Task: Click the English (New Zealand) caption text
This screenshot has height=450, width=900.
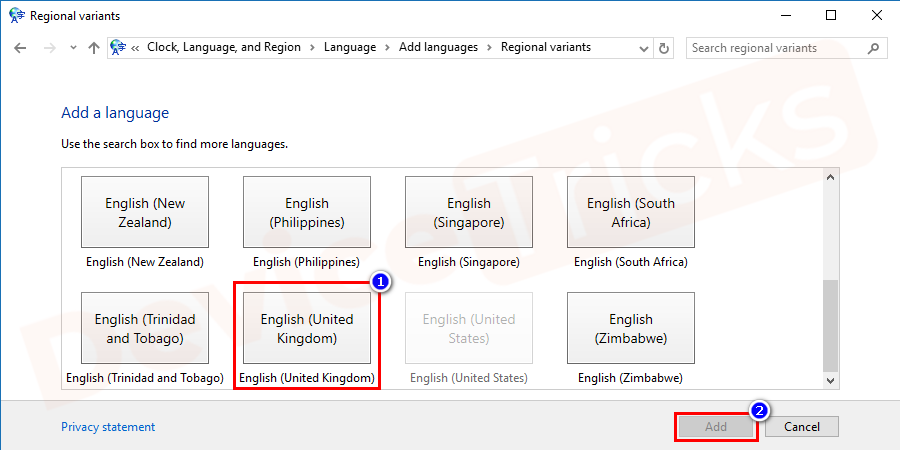Action: coord(145,262)
